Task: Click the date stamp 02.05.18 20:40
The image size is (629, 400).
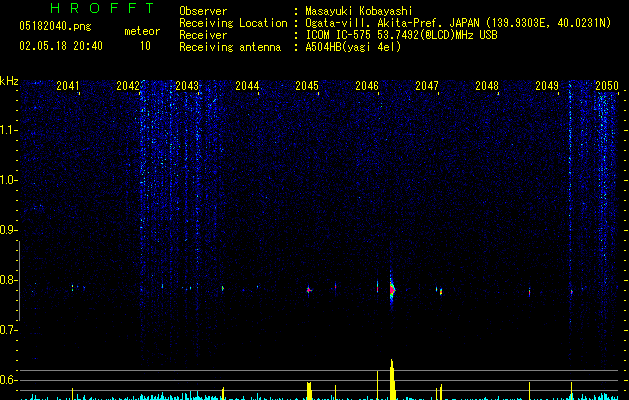Action: coord(61,46)
